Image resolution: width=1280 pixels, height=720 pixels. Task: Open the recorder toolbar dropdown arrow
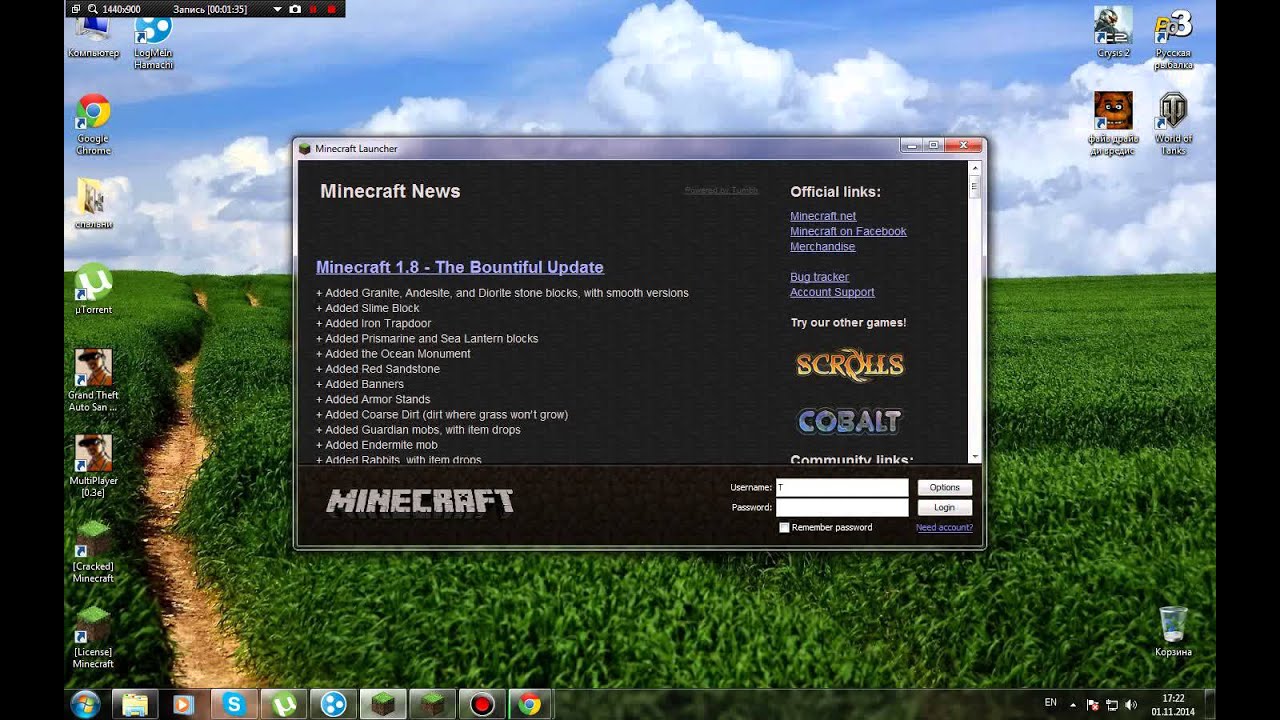click(278, 9)
